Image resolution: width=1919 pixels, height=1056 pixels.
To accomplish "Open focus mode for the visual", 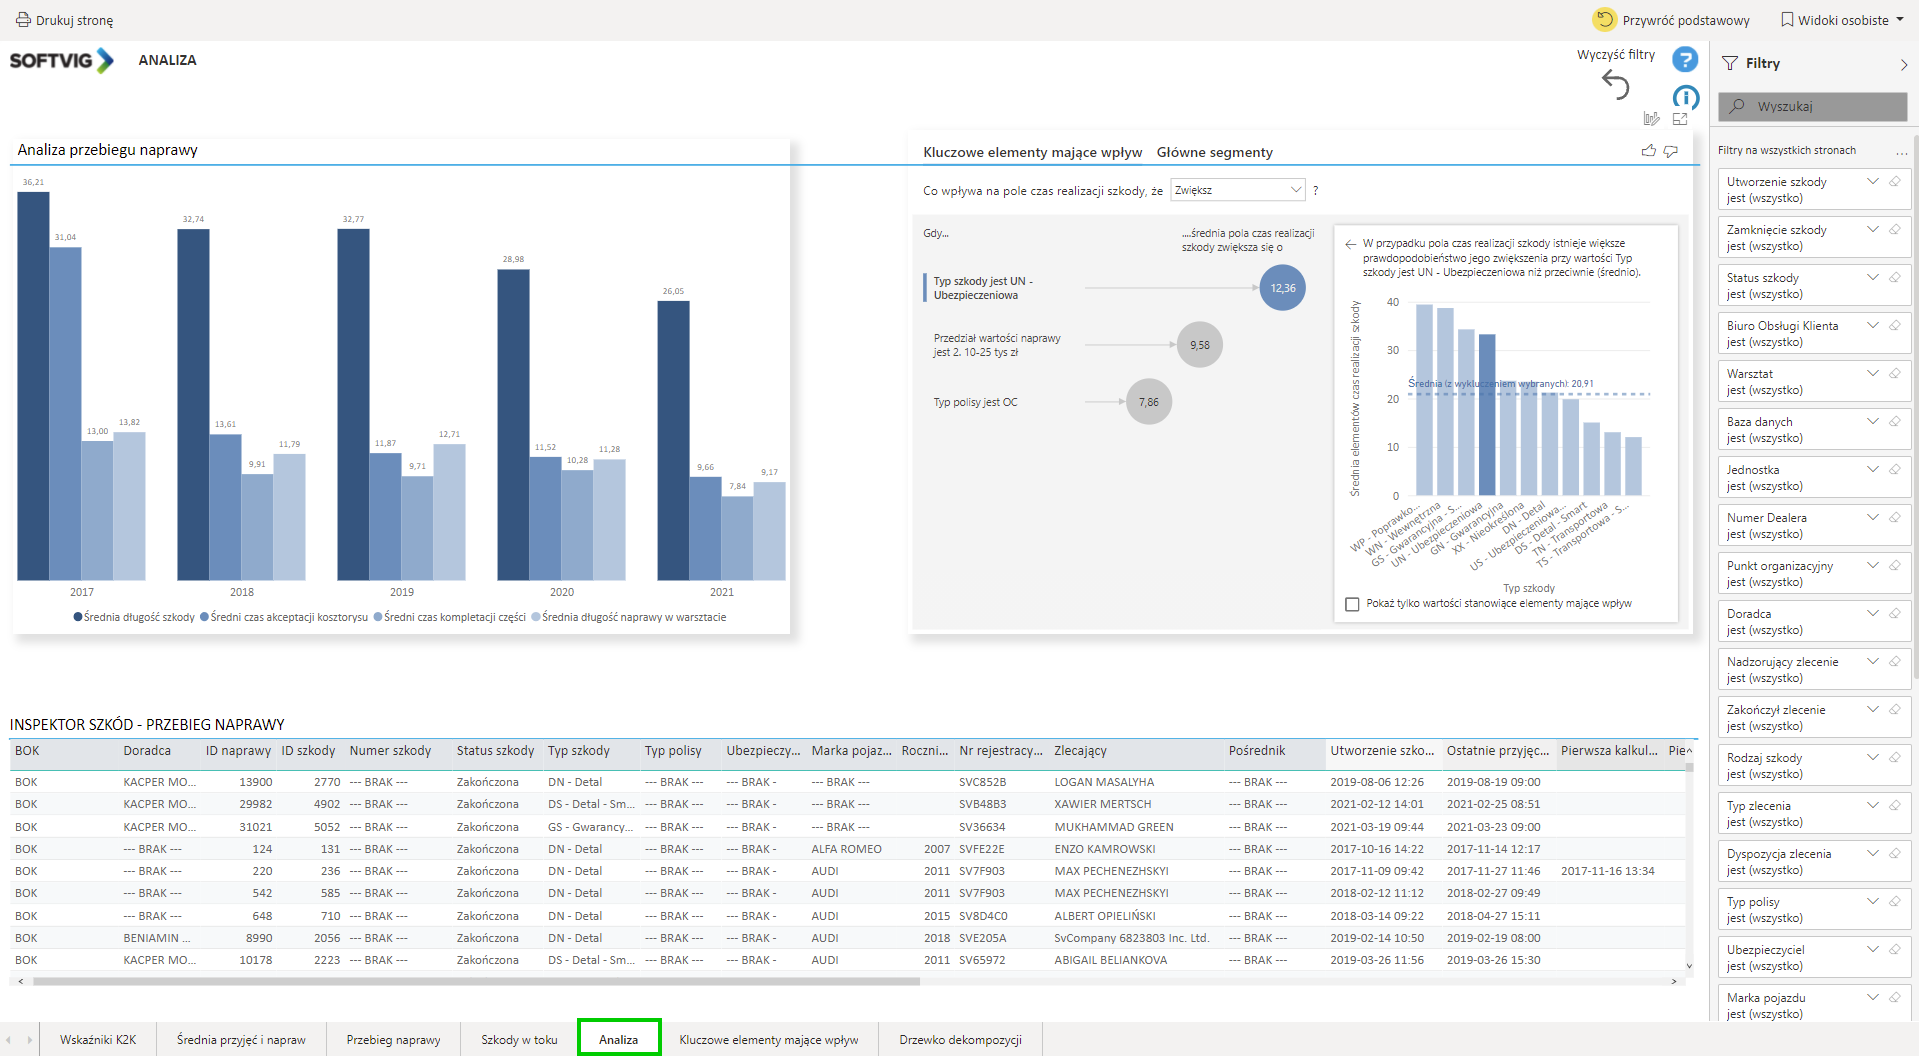I will point(1680,119).
